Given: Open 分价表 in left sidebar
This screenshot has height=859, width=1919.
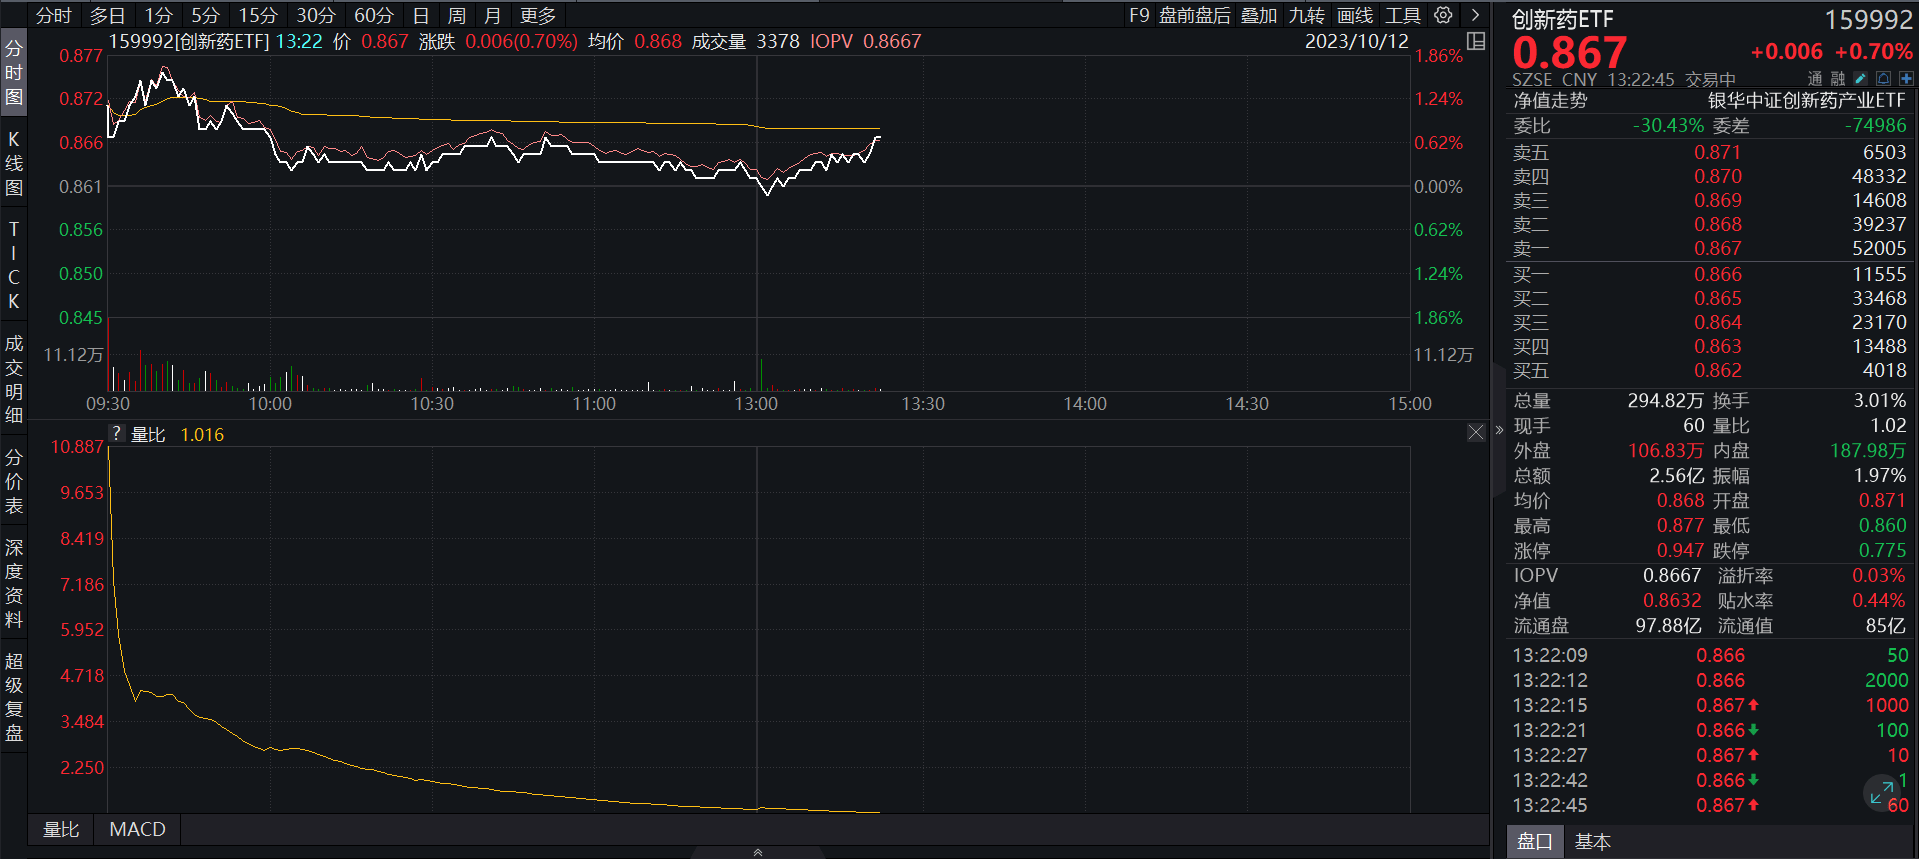Looking at the screenshot, I should (14, 482).
